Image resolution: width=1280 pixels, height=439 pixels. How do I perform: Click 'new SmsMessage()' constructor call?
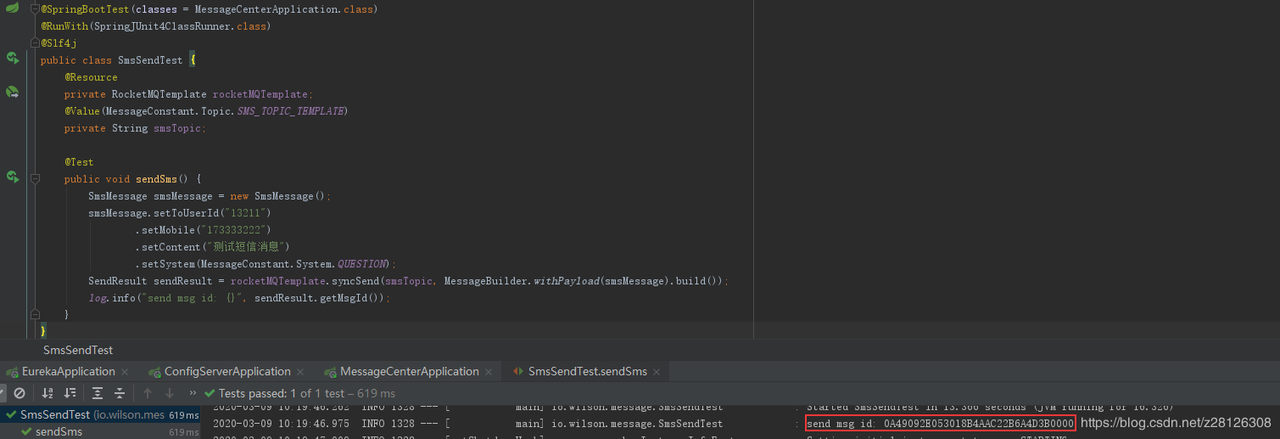(277, 196)
